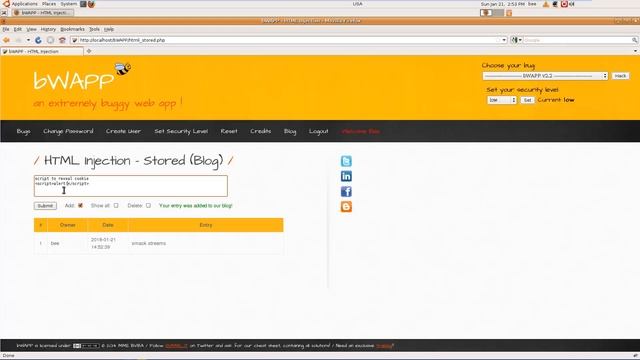Image resolution: width=640 pixels, height=360 pixels.
Task: Click the Logout link
Action: pos(318,131)
